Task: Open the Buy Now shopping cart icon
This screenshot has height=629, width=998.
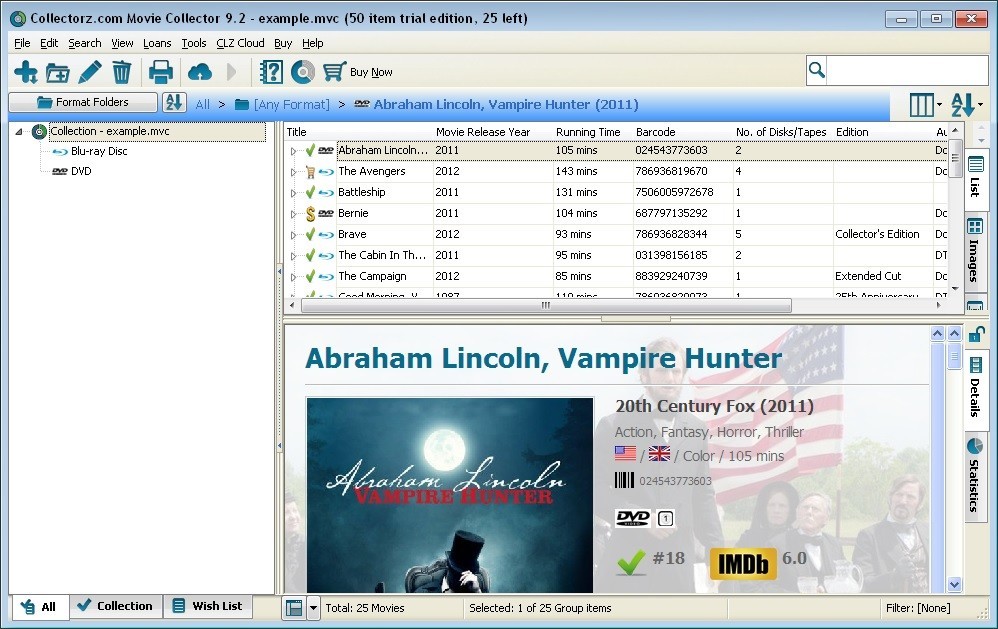Action: pyautogui.click(x=332, y=71)
